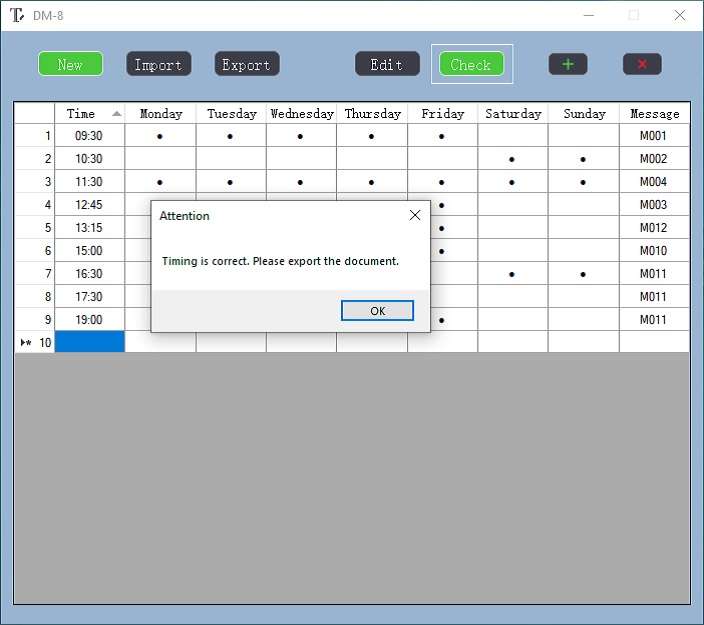Select message cell M004
This screenshot has width=704, height=625.
(x=653, y=182)
